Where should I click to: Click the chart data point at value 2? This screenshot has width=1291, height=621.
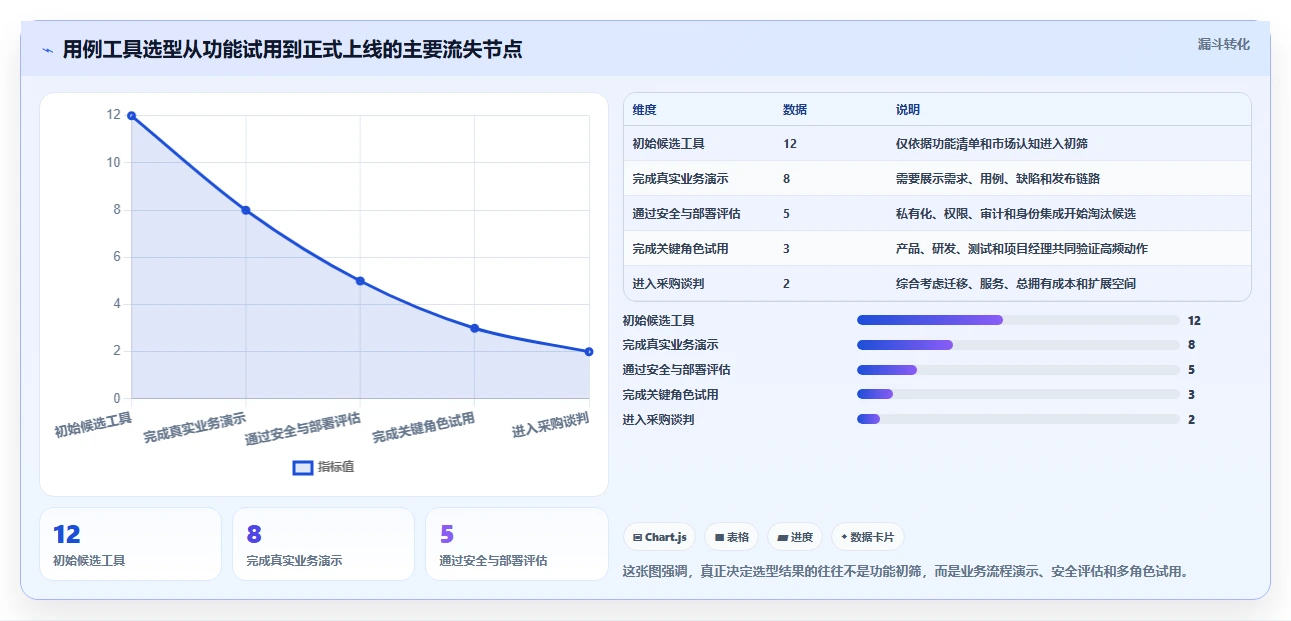coord(589,351)
